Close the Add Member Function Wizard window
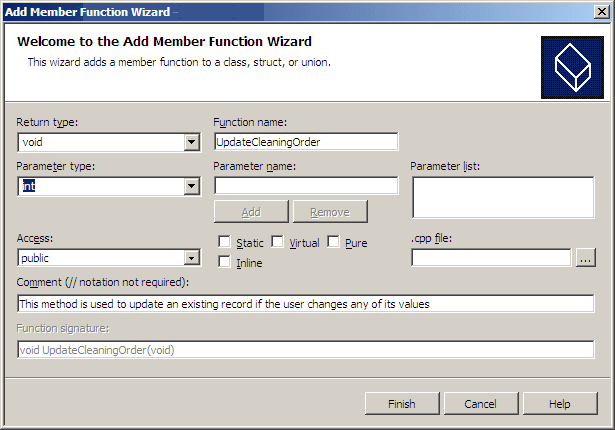The height and width of the screenshot is (430, 615). coord(602,12)
